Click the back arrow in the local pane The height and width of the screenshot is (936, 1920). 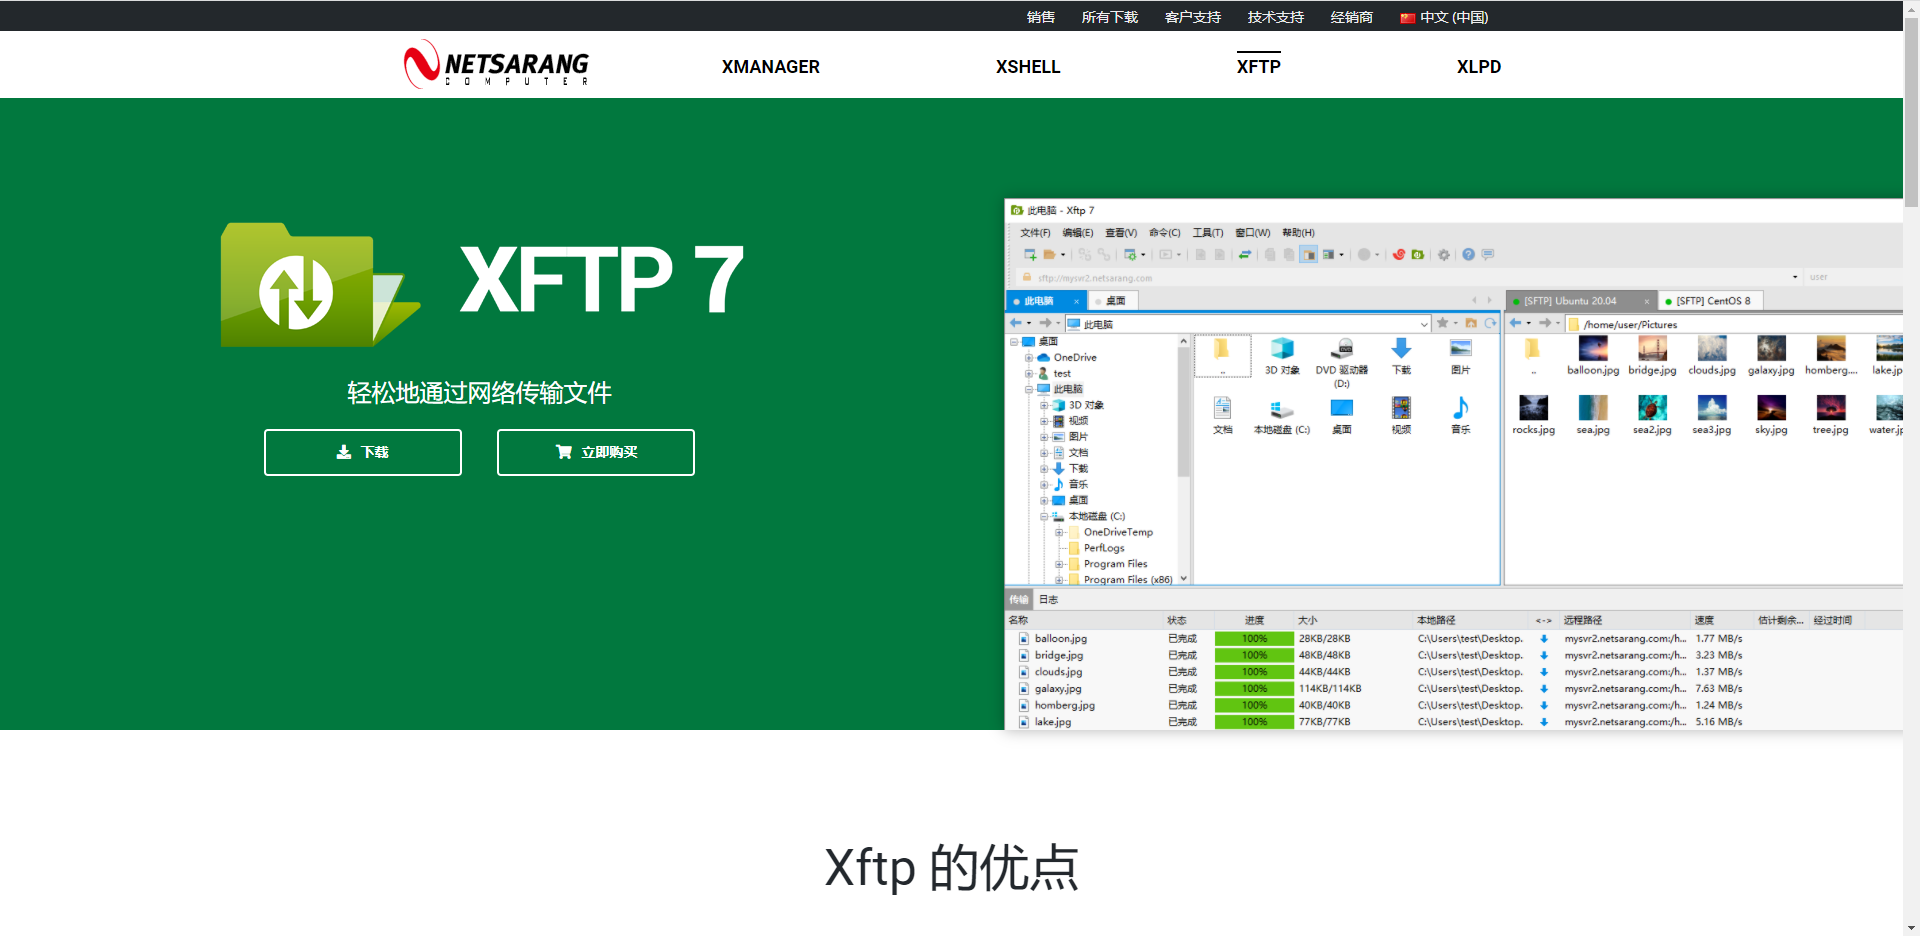1016,323
